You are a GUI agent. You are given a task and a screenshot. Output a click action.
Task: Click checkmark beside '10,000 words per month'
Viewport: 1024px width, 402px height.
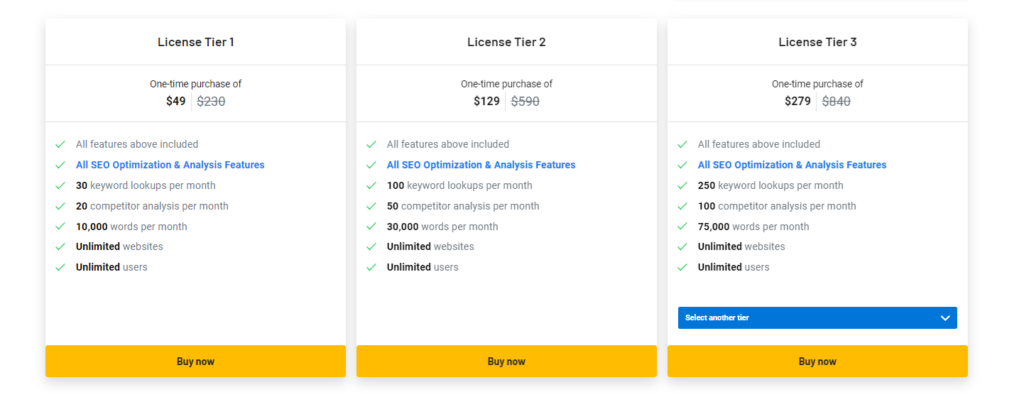(60, 226)
